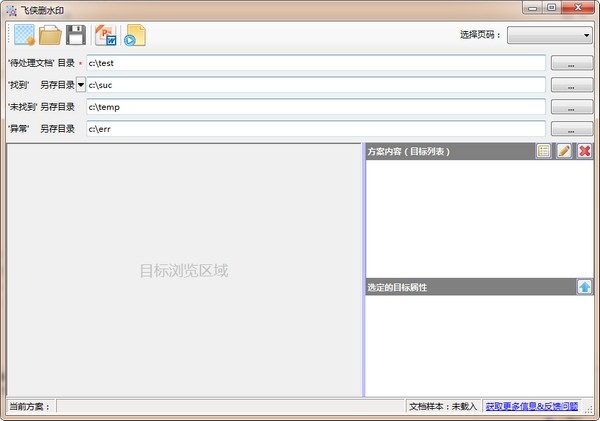Click the new scheme icon in toolbar
Viewport: 600px width, 421px height.
(x=23, y=35)
